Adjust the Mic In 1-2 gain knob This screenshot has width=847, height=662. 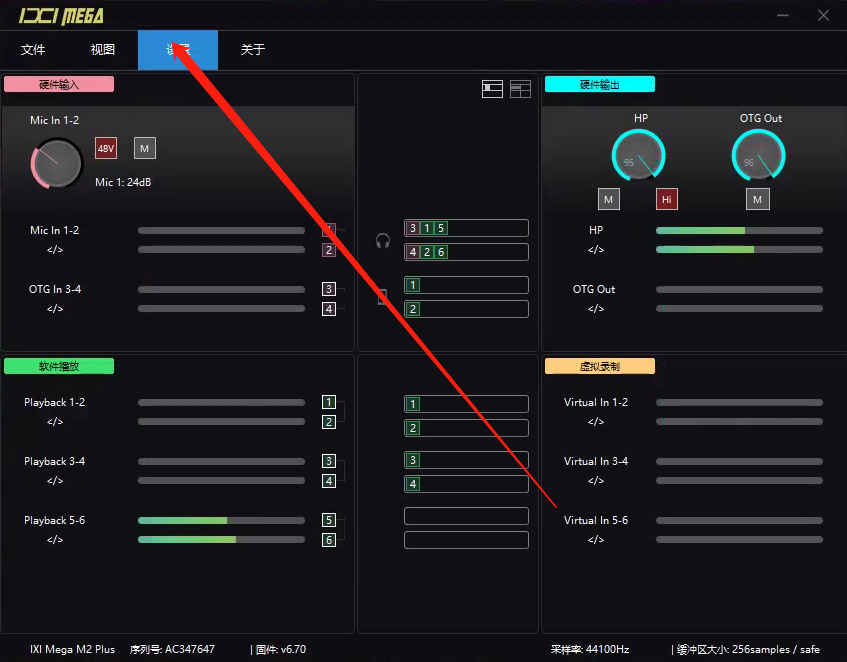57,163
